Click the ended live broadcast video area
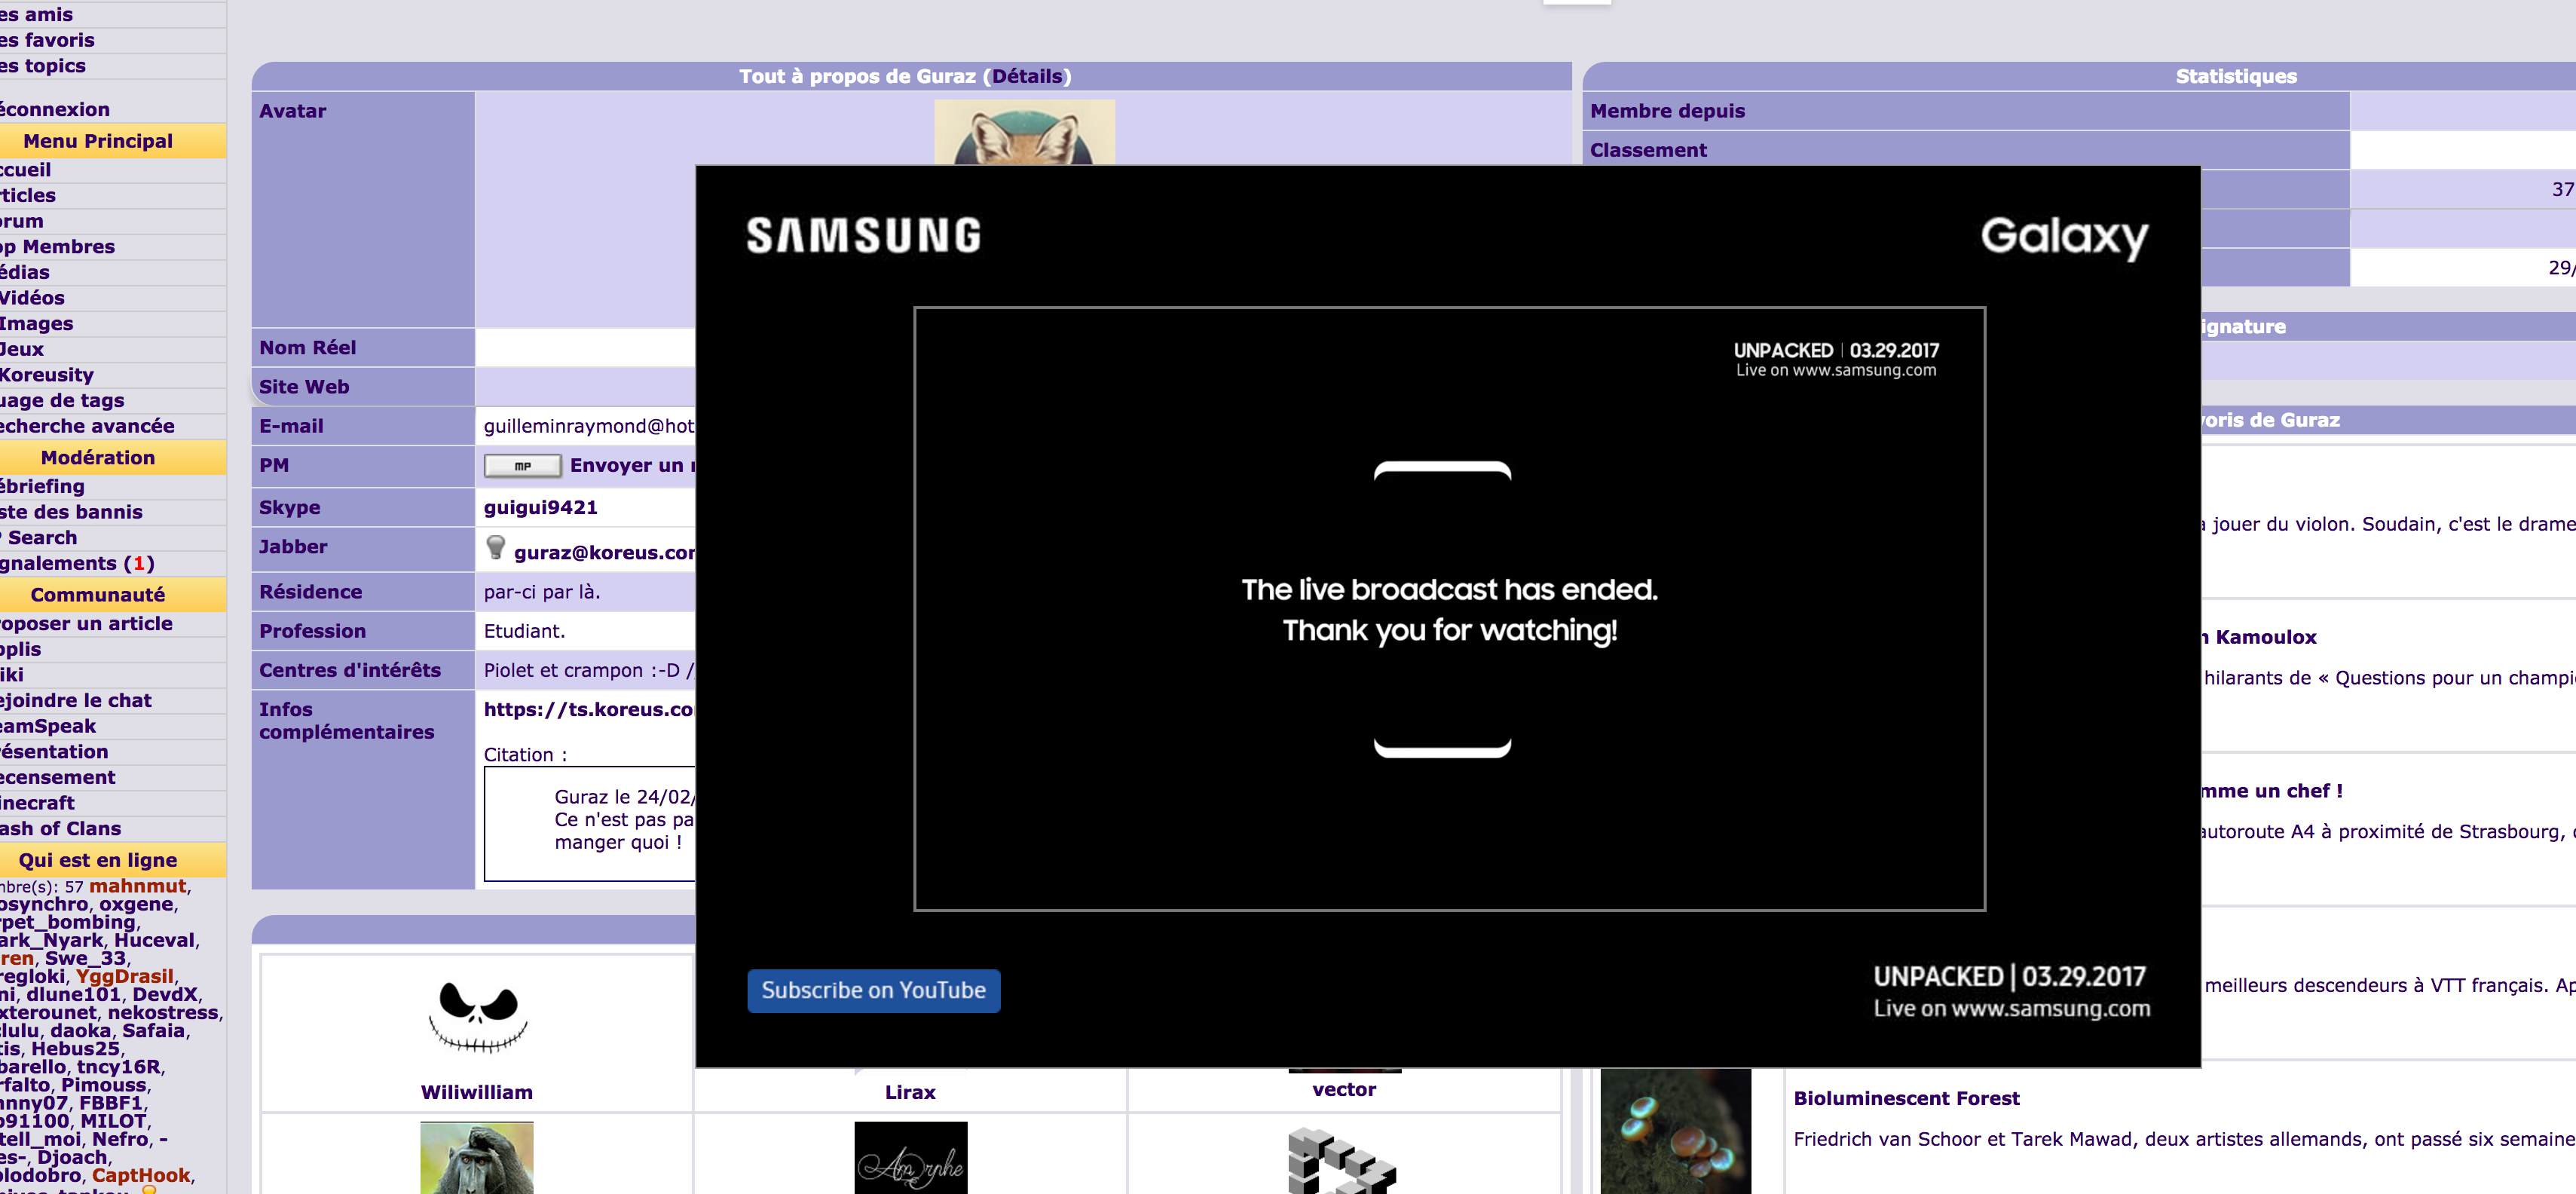Image resolution: width=2576 pixels, height=1194 pixels. tap(1448, 609)
